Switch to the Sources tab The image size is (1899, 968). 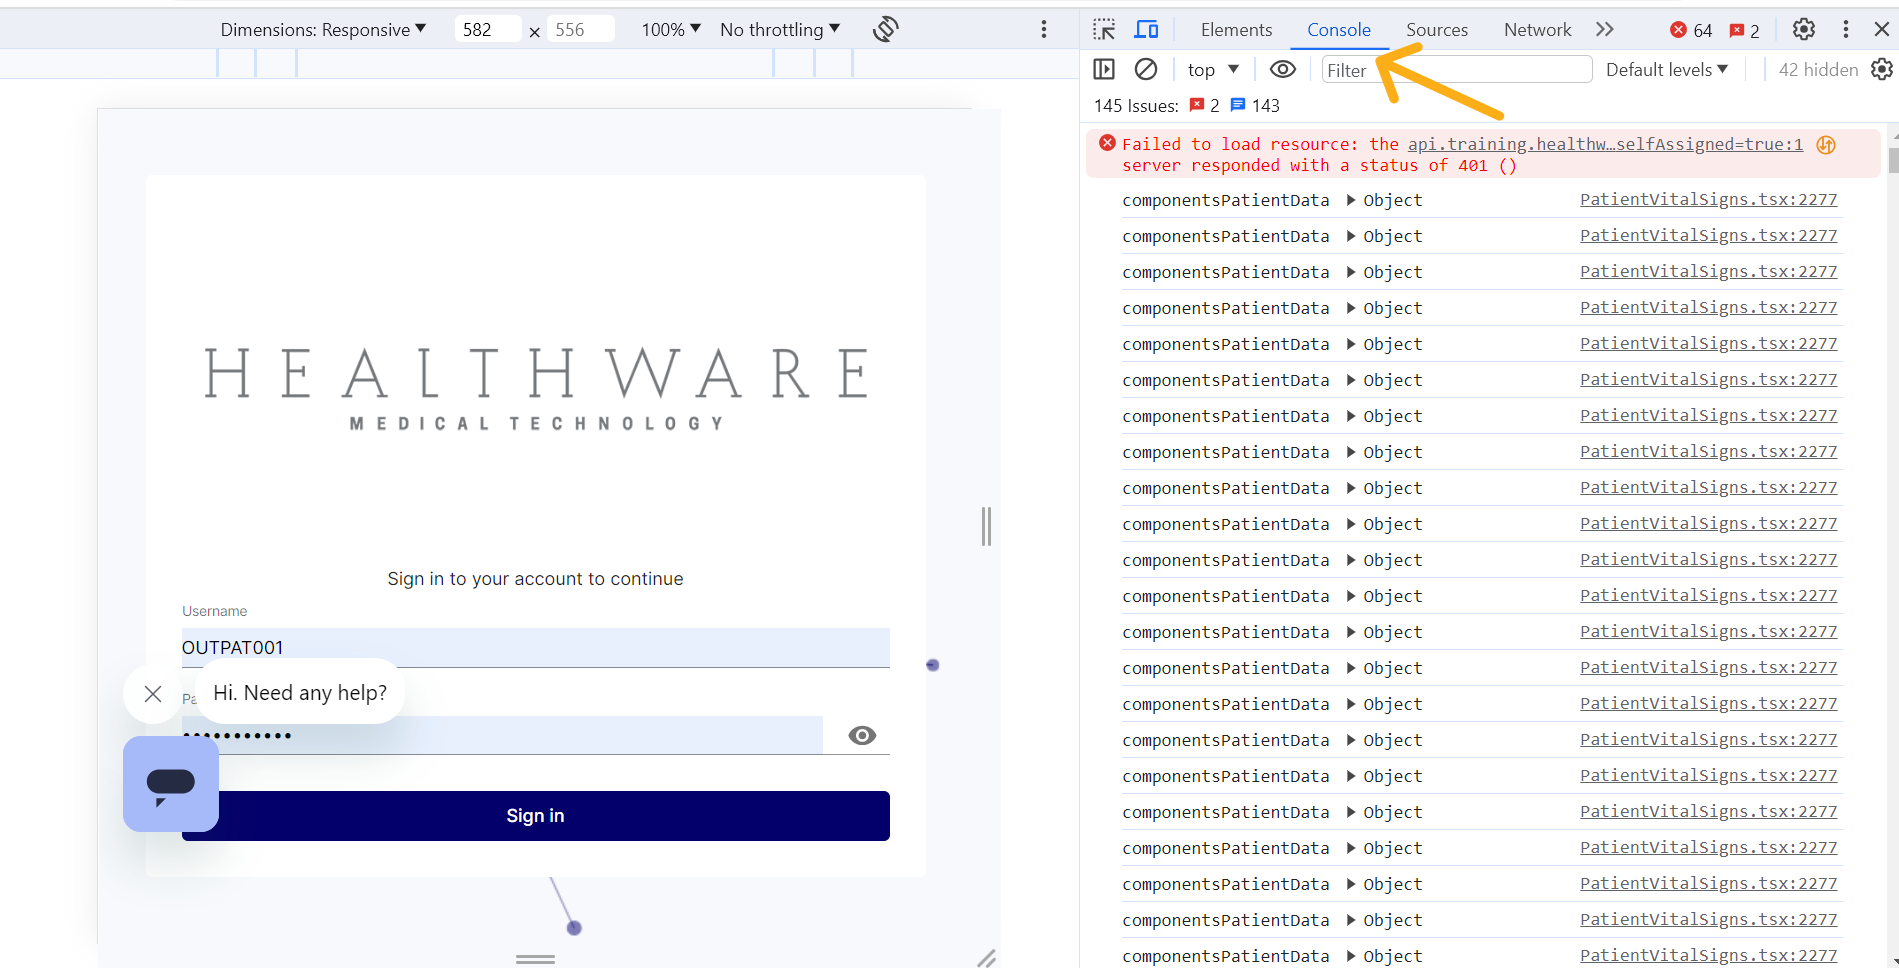(1436, 30)
